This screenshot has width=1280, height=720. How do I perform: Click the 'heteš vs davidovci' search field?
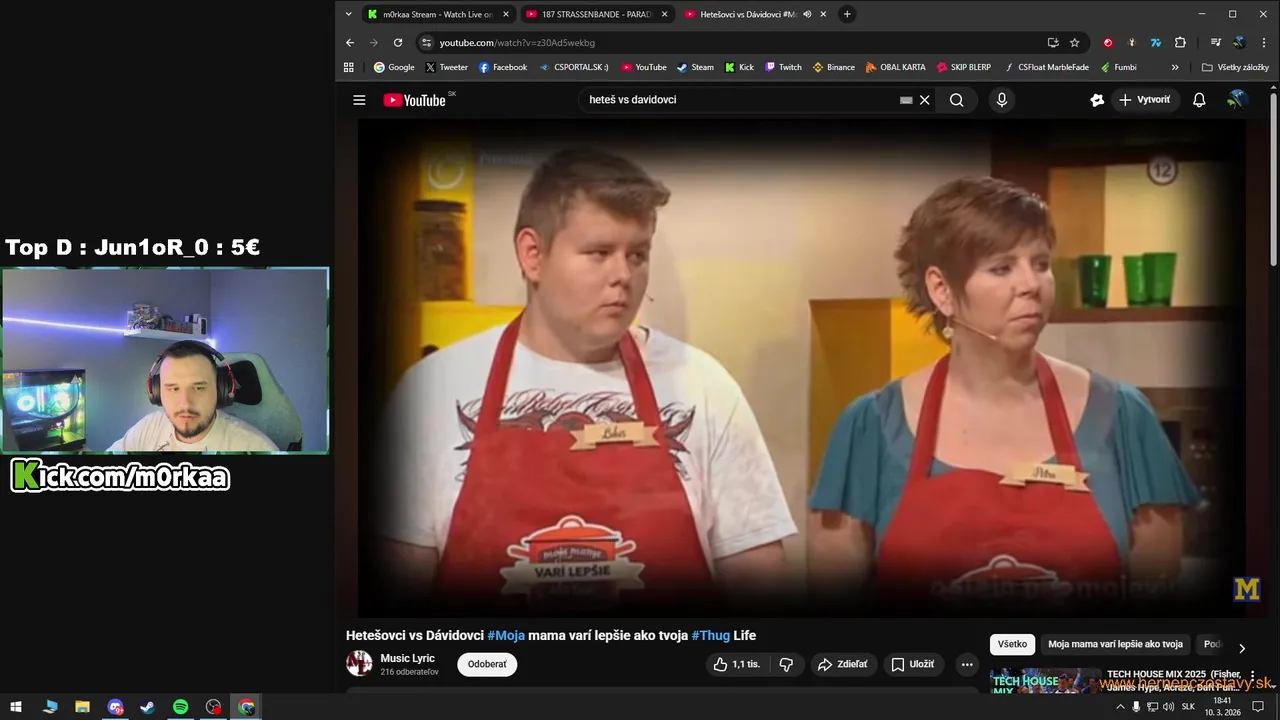point(740,100)
